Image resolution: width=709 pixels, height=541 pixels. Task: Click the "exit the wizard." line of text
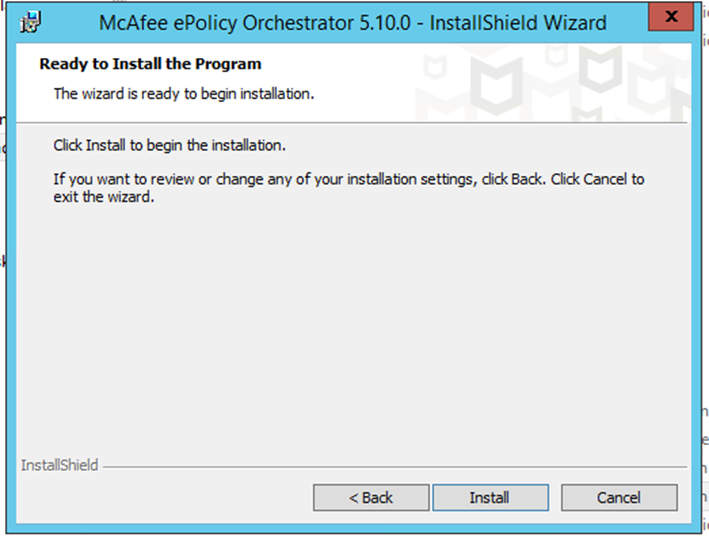pos(104,197)
